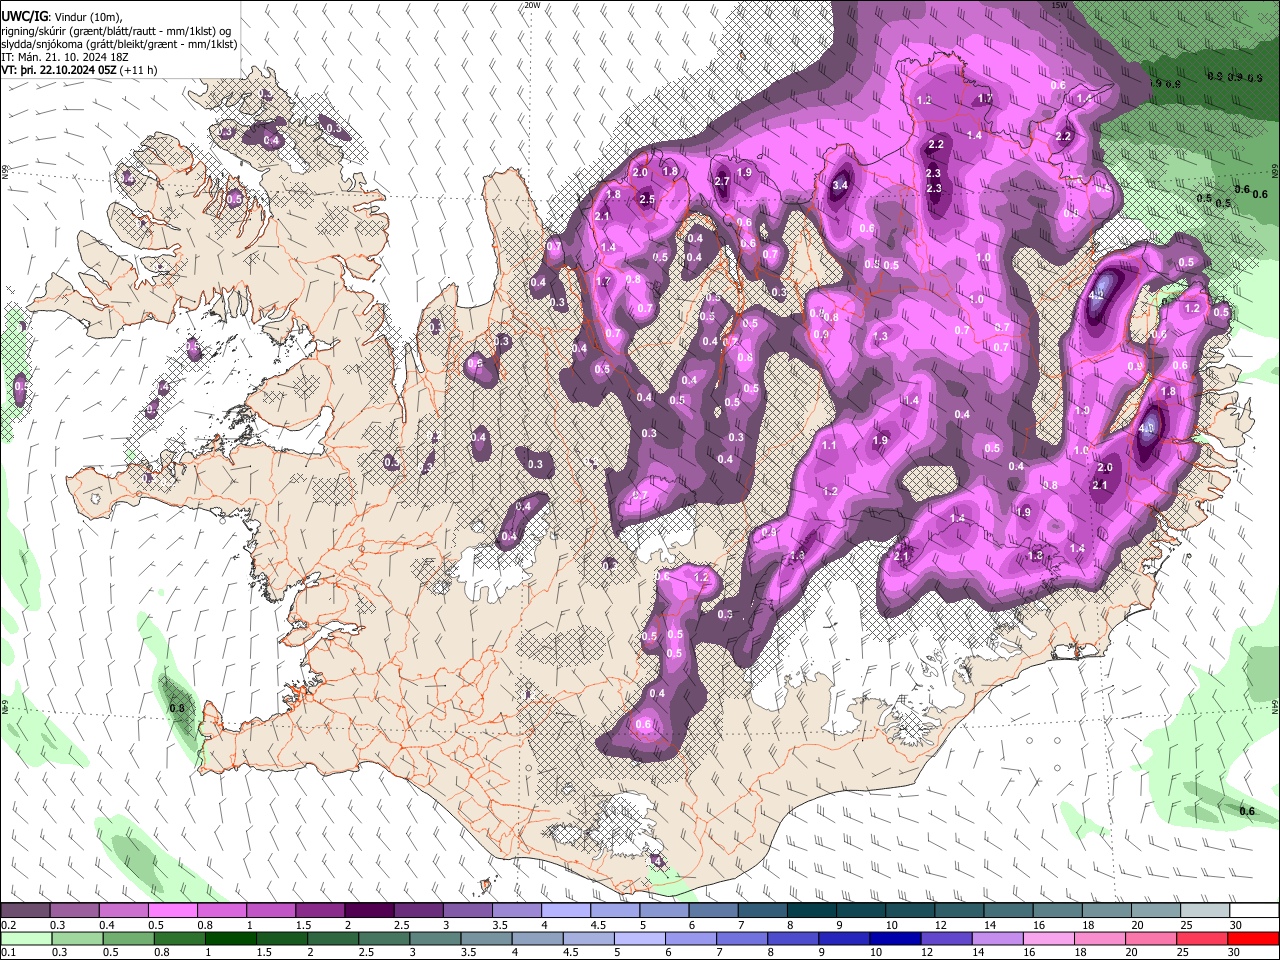Click the '20W' longitude label at the top
1280x960 pixels.
point(532,5)
